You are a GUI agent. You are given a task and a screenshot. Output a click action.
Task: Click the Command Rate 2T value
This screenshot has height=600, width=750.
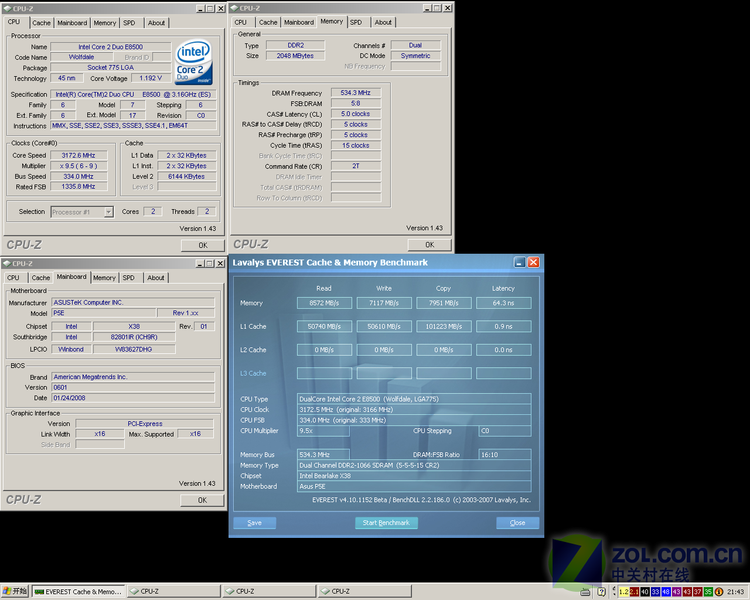pos(355,166)
